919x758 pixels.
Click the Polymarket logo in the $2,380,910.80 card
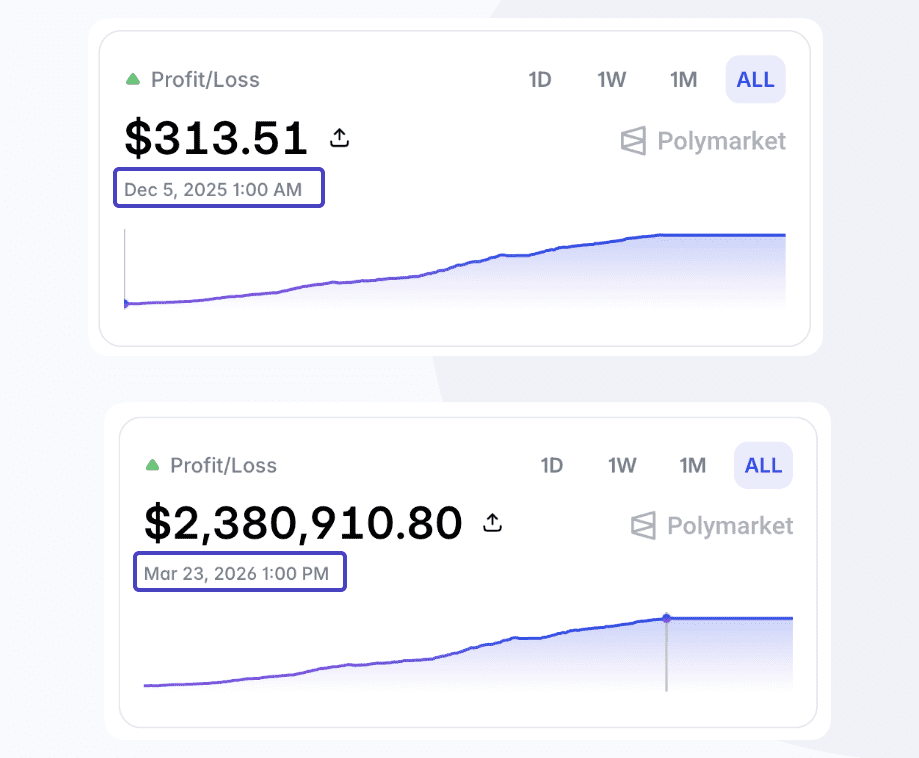tap(712, 526)
